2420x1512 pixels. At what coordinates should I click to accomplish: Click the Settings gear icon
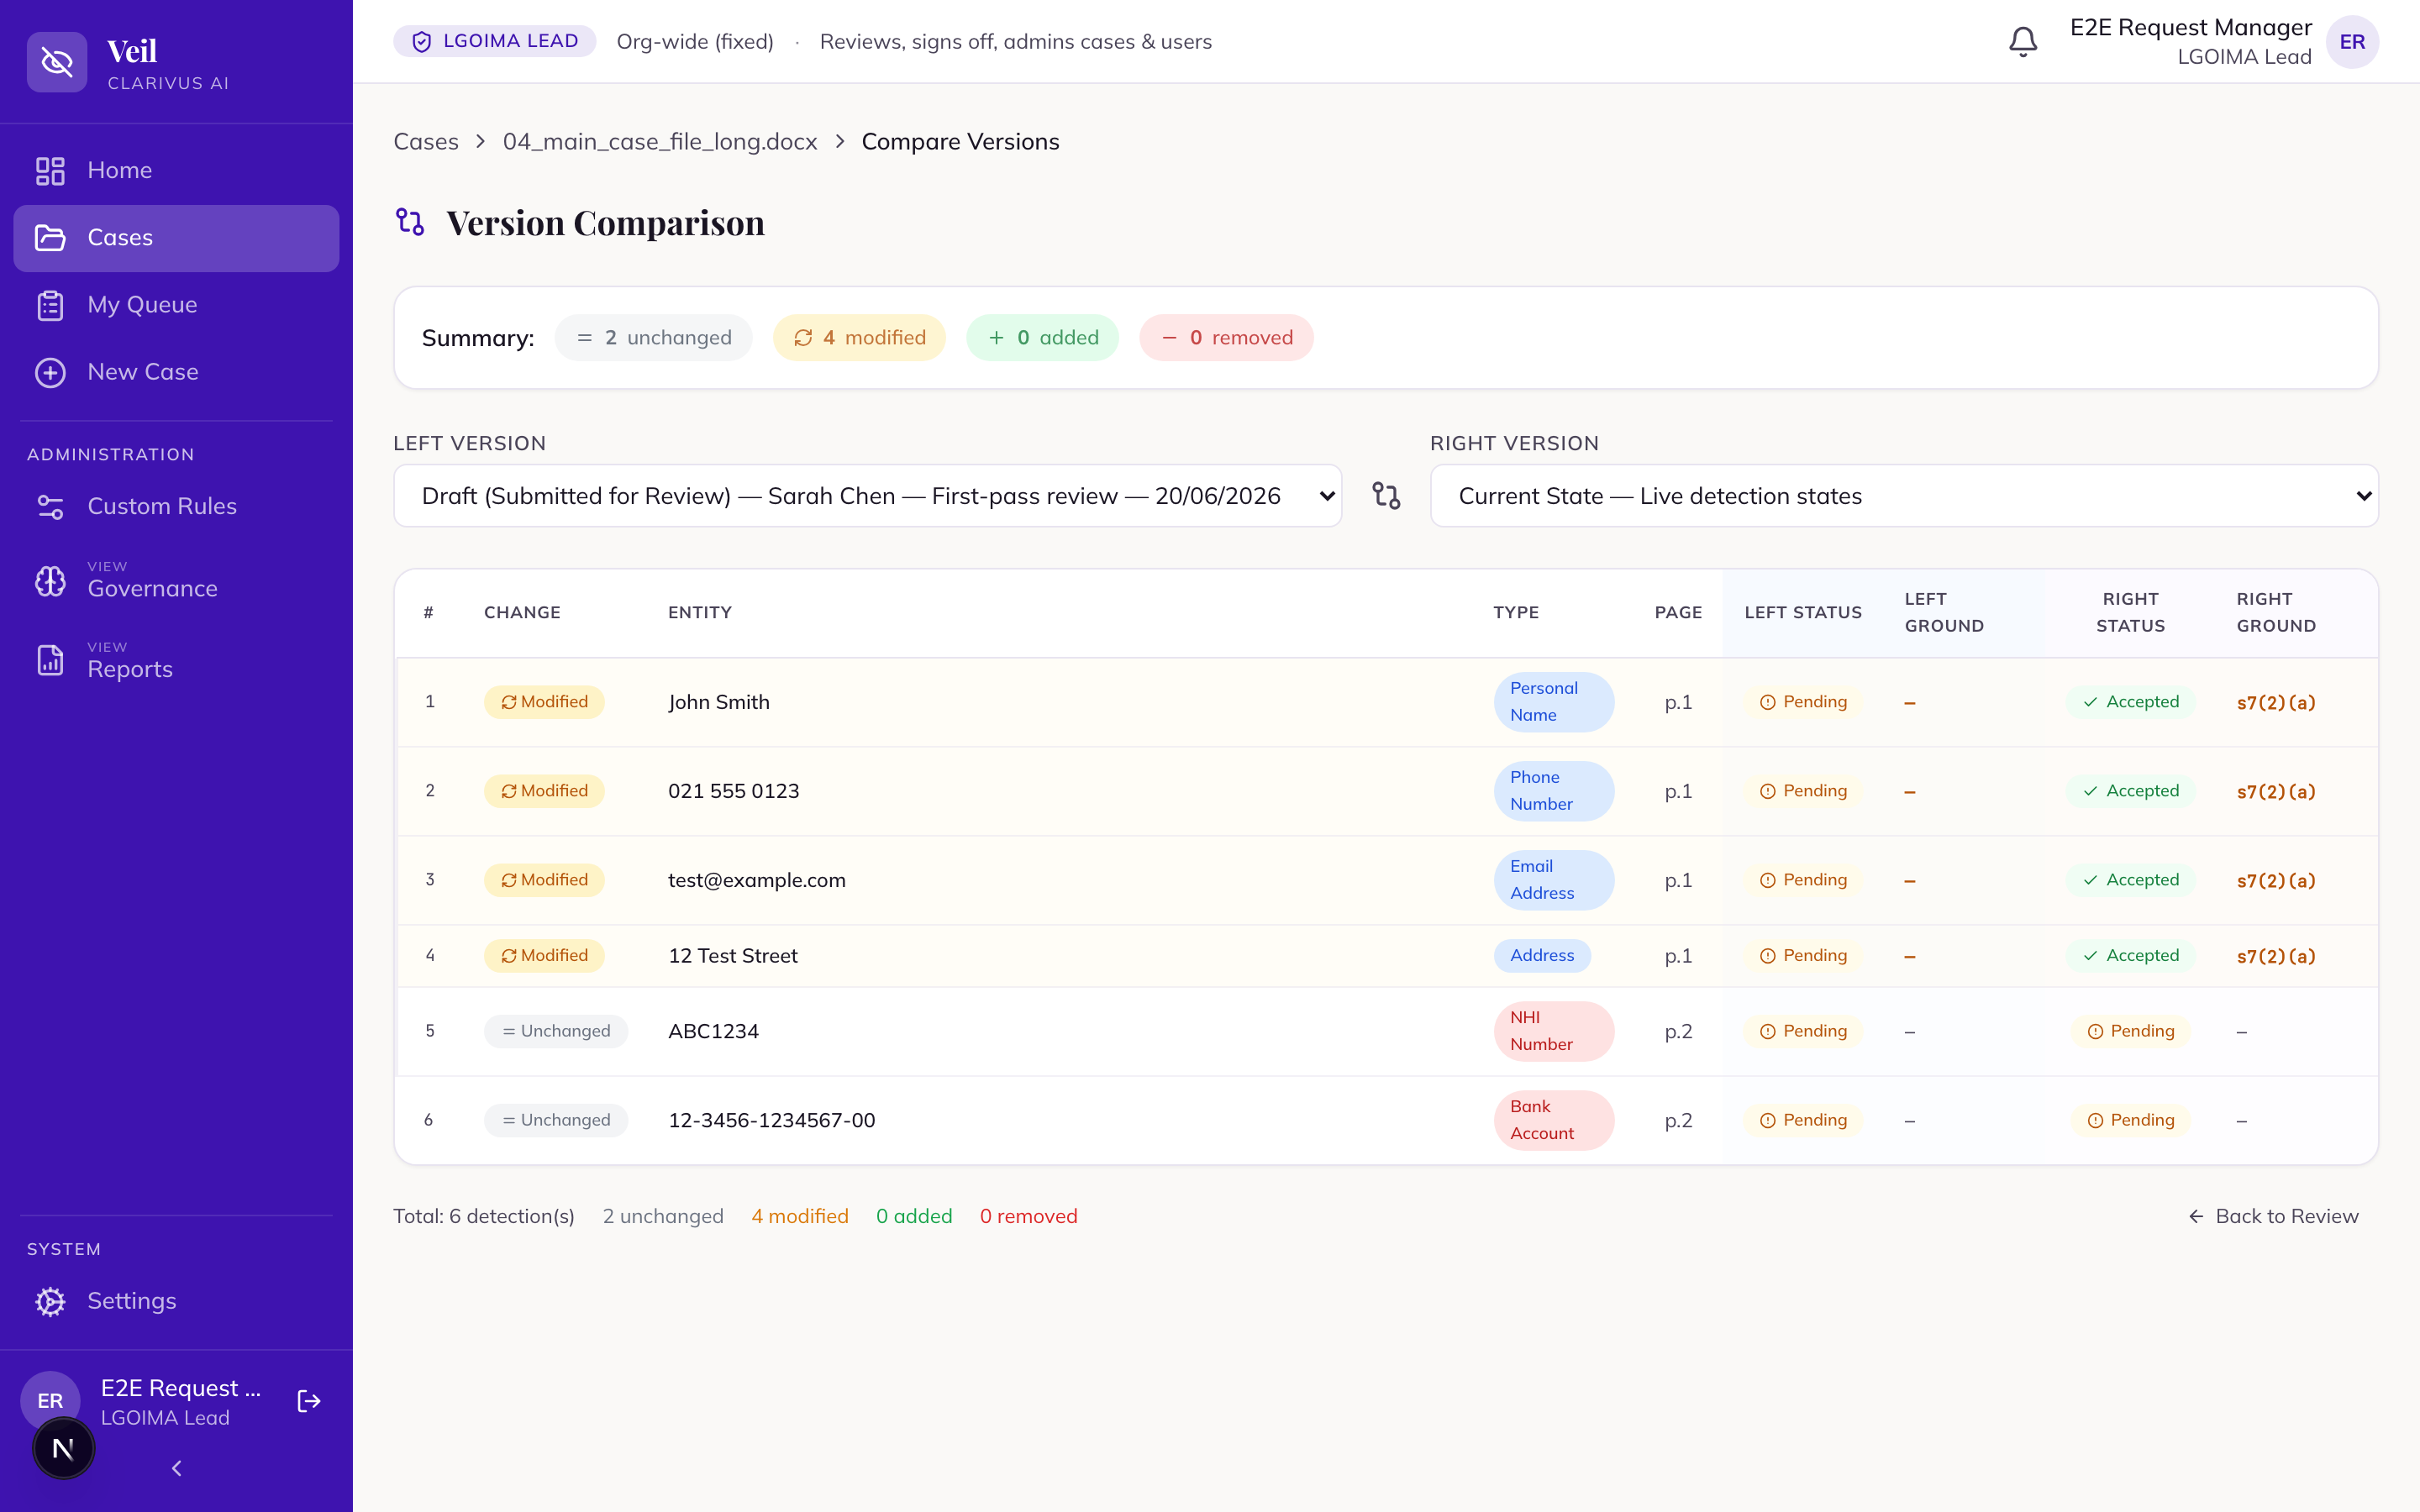click(x=50, y=1301)
